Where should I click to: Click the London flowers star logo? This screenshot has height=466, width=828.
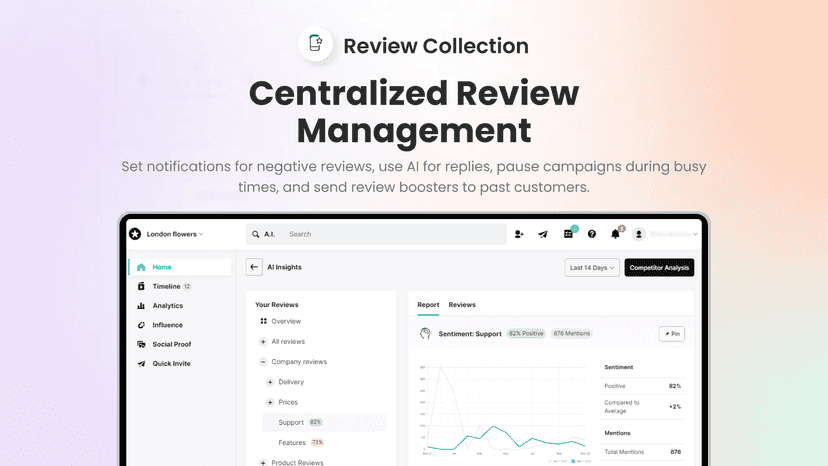pyautogui.click(x=135, y=234)
